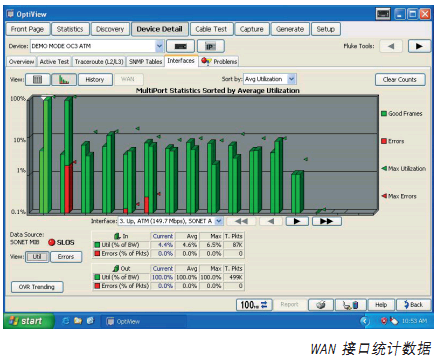The height and width of the screenshot is (362, 438).
Task: Switch to Active Test sub-tab
Action: pyautogui.click(x=54, y=62)
